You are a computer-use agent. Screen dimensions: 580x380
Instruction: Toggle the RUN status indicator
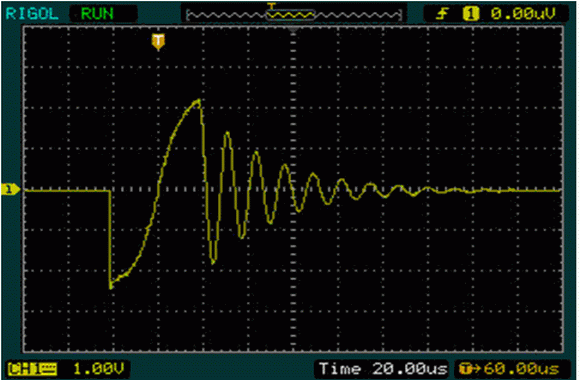coord(97,14)
